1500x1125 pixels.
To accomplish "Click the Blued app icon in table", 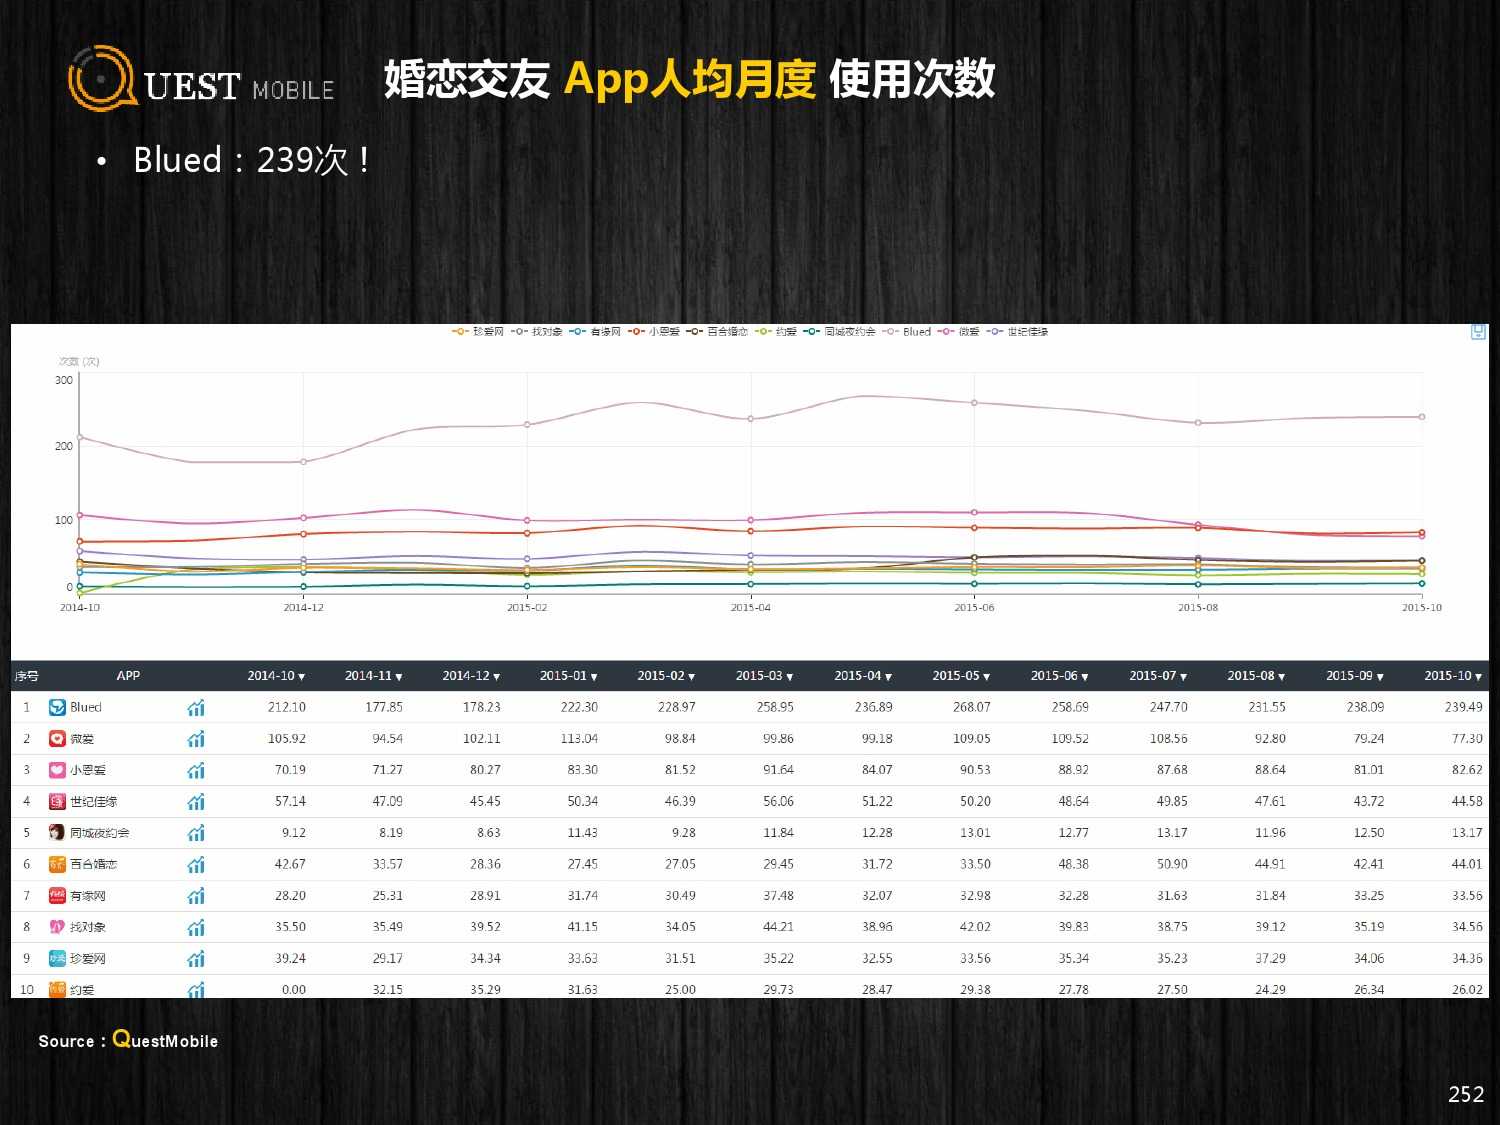I will click(57, 707).
